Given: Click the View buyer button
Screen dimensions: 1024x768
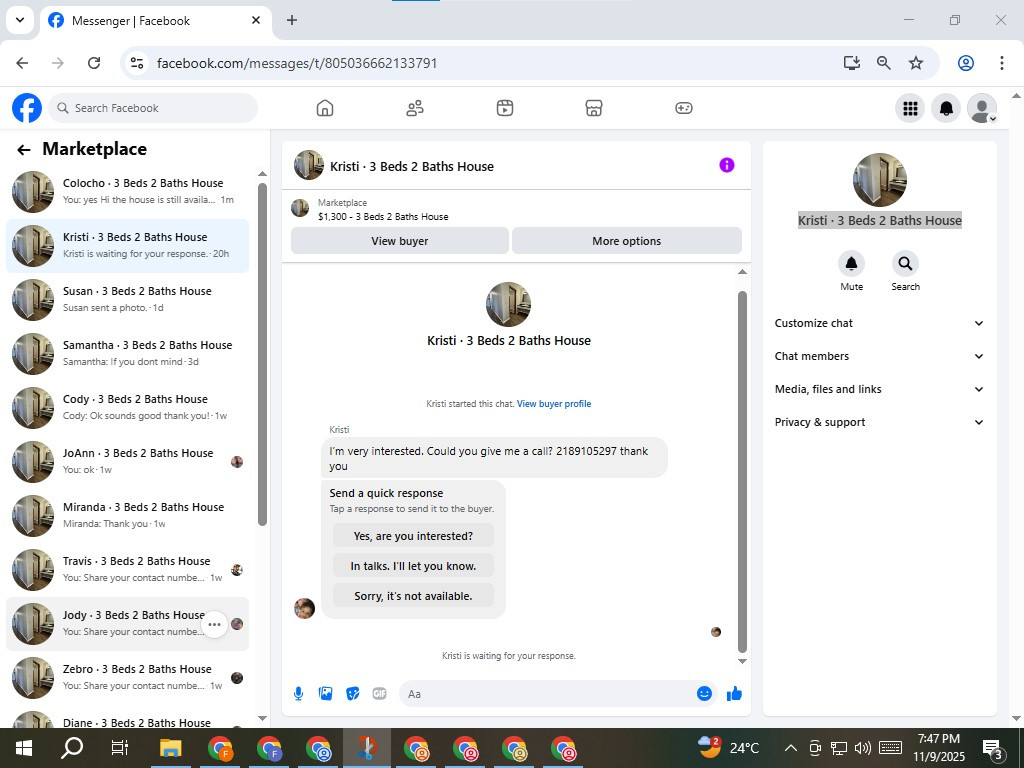Looking at the screenshot, I should 400,241.
